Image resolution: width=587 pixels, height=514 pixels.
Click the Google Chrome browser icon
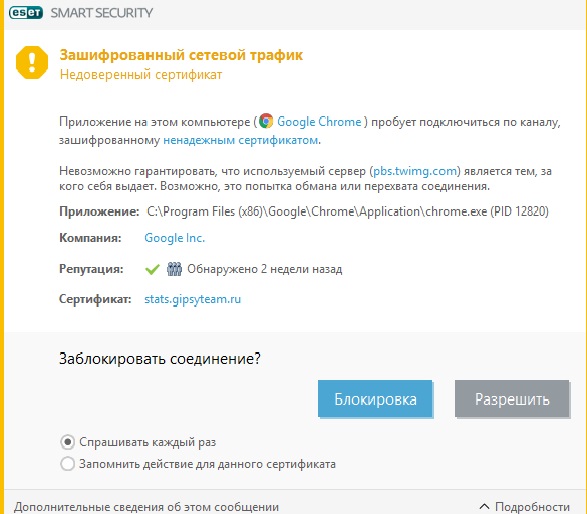[x=266, y=121]
